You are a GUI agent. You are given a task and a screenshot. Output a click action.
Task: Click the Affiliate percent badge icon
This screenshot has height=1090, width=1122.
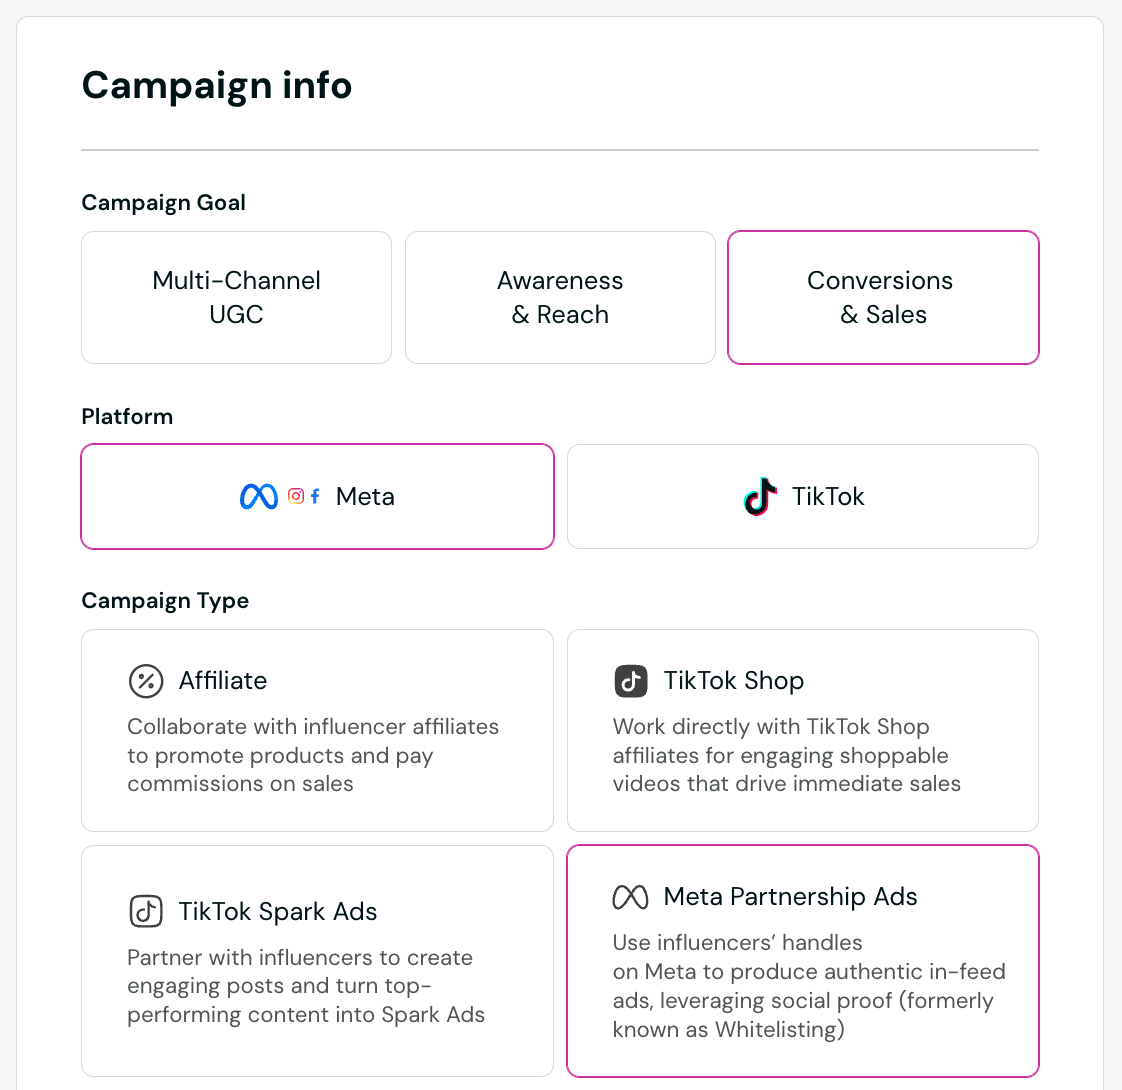[x=146, y=681]
